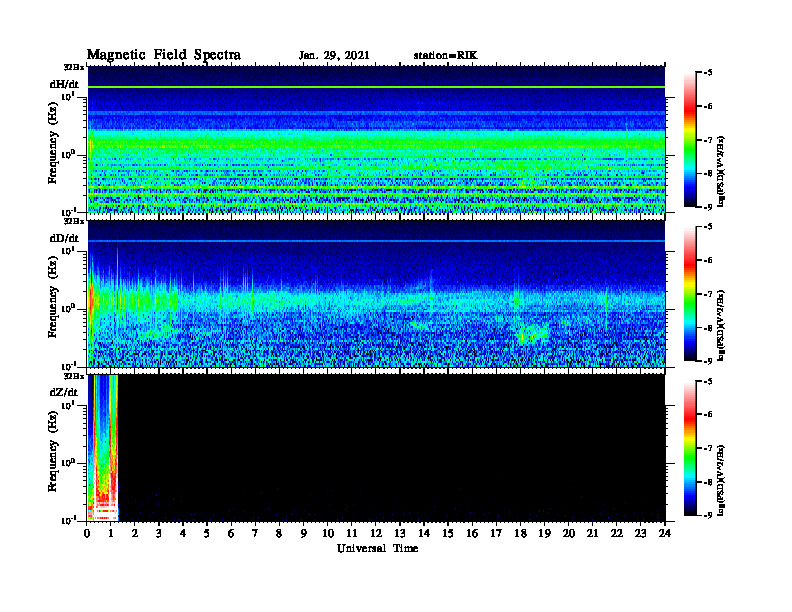
Task: Click the "station=RIK" label
Action: coord(445,56)
